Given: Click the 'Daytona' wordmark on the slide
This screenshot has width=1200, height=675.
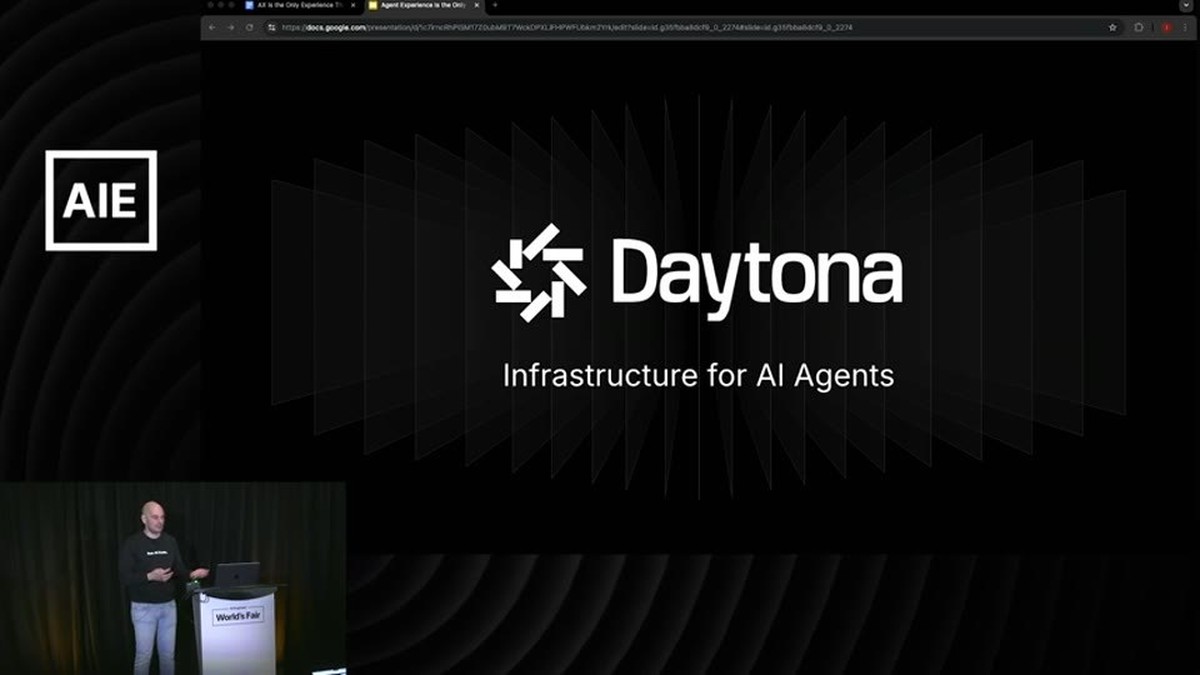Looking at the screenshot, I should pos(757,271).
